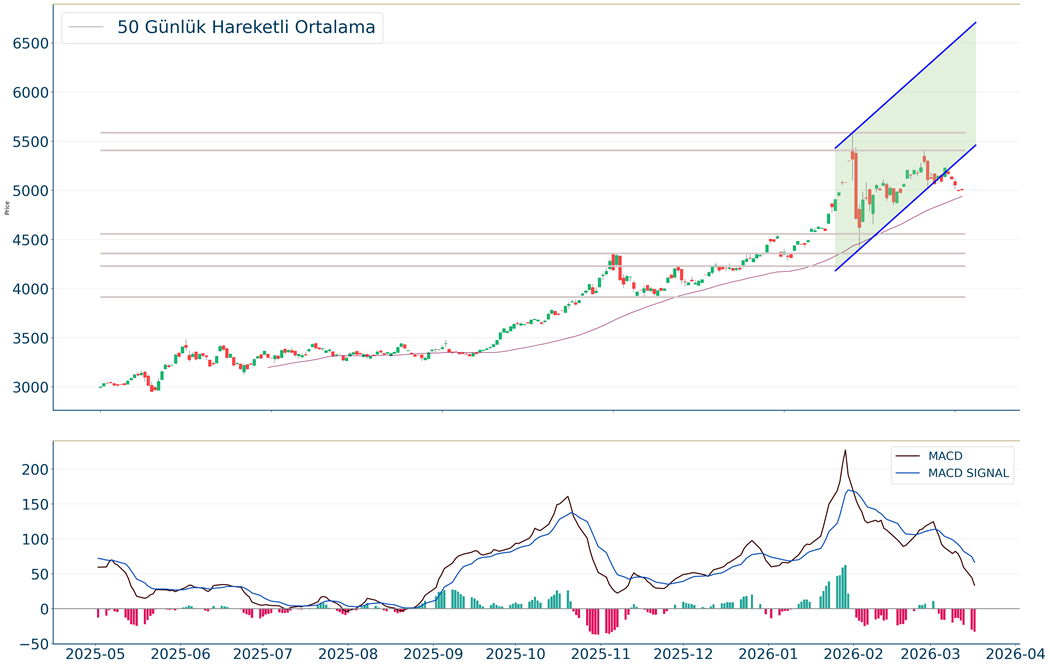The width and height of the screenshot is (1050, 666).
Task: Click the -50 value on MACD axis
Action: (30, 644)
